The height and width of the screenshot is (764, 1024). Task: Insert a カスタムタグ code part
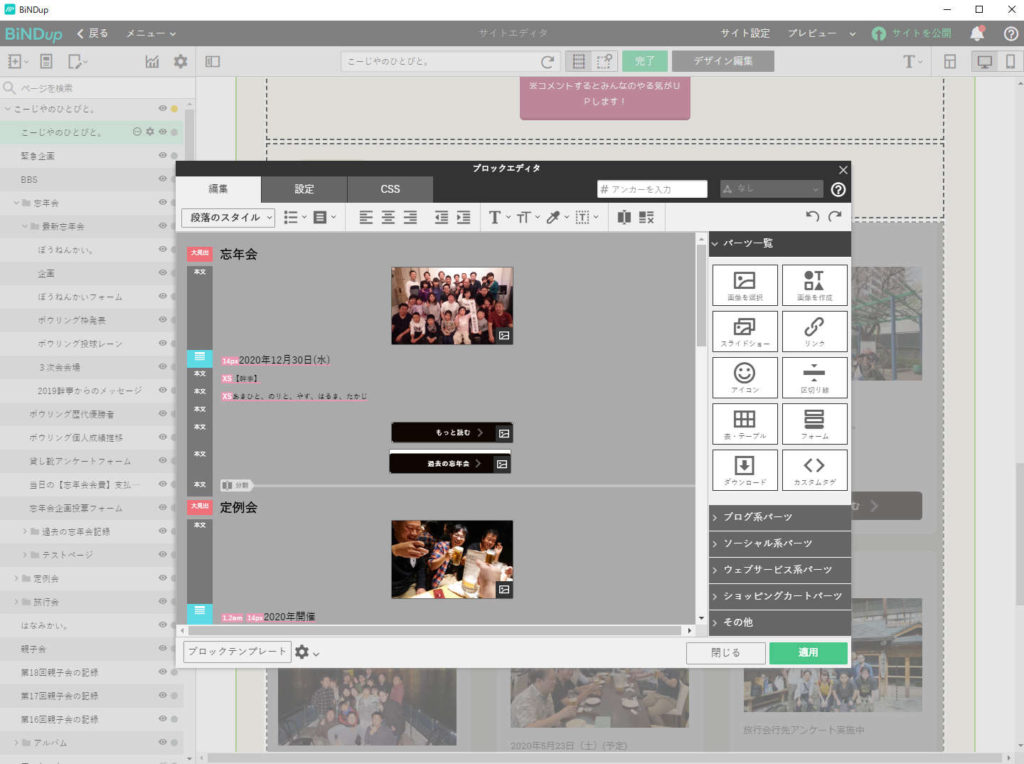[814, 469]
